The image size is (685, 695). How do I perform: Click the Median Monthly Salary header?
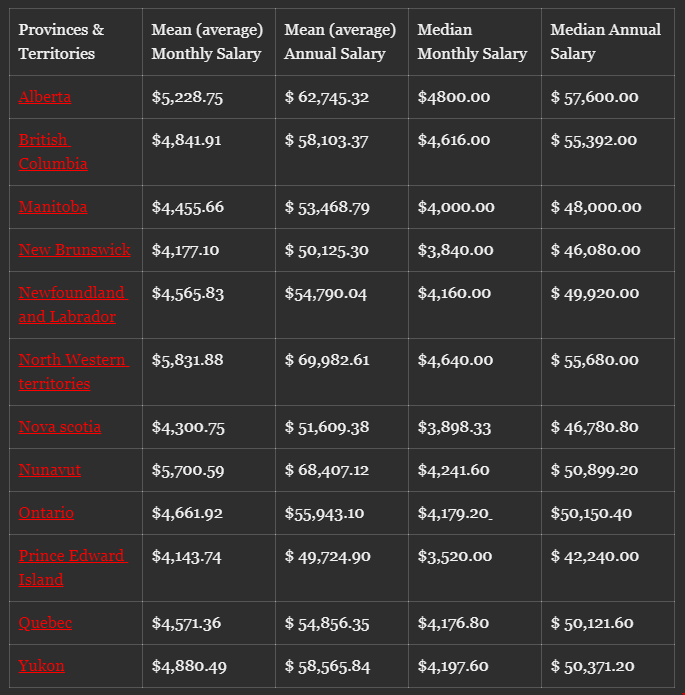[472, 42]
